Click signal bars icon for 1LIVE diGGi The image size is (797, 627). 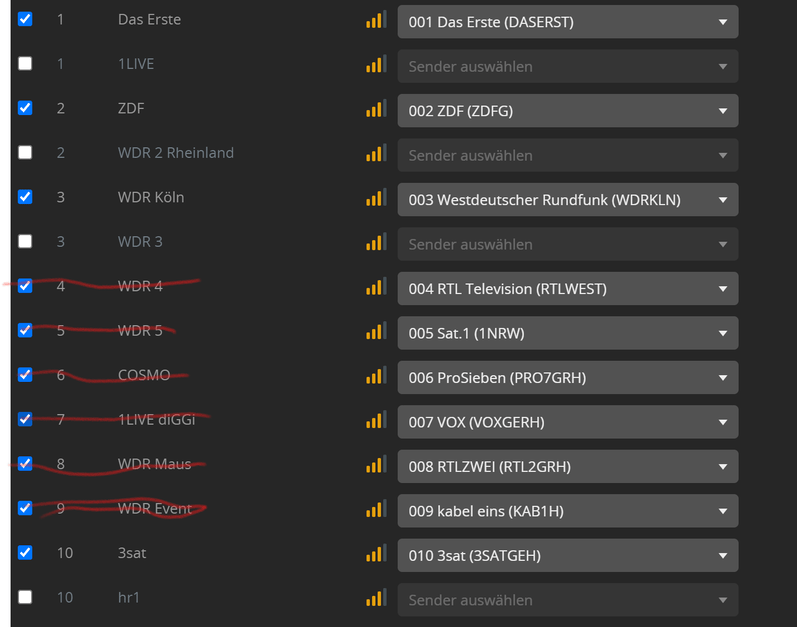(x=376, y=420)
